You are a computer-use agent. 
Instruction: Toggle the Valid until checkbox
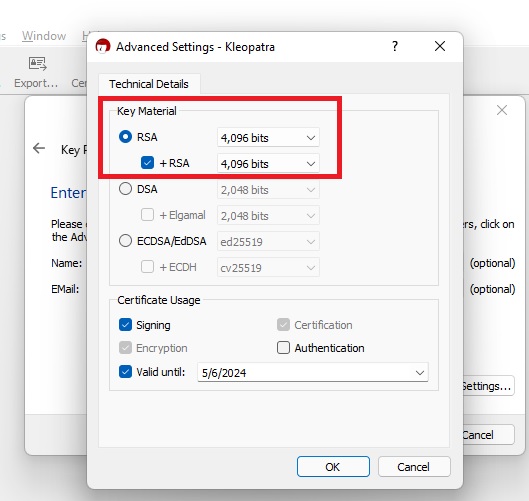click(125, 372)
